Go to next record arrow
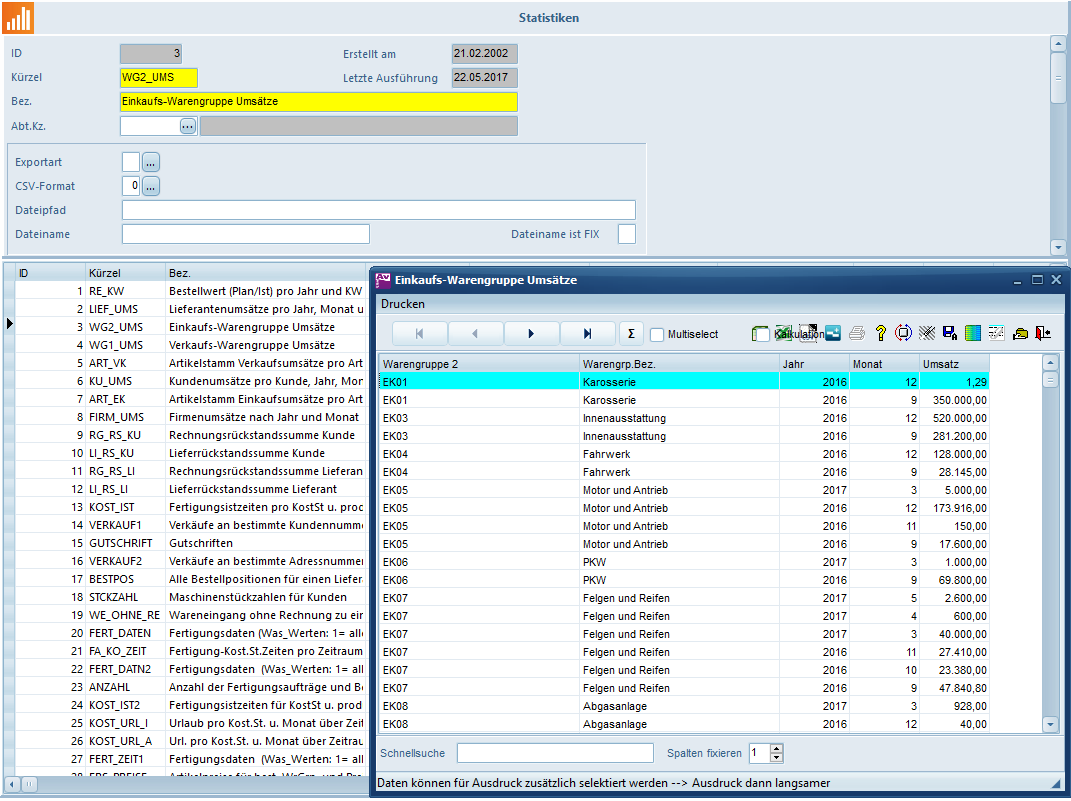Viewport: 1071px width, 801px height. (x=531, y=334)
